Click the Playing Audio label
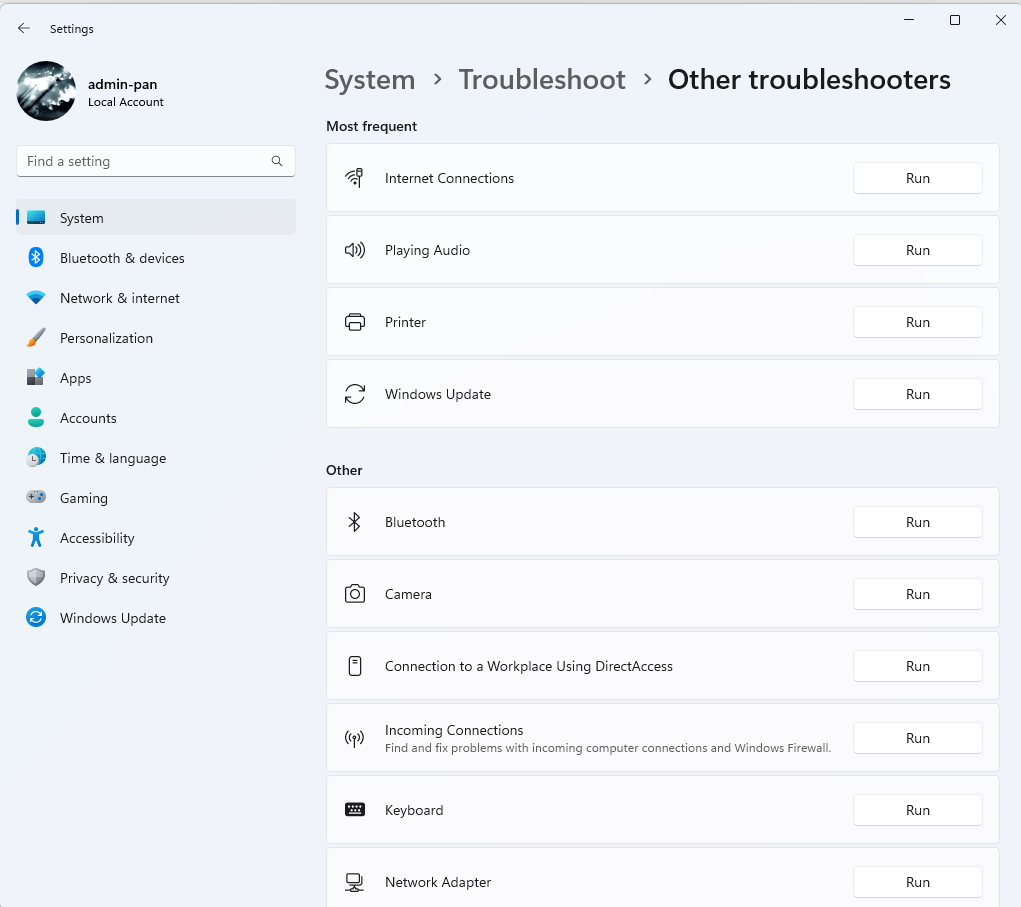The image size is (1021, 907). point(427,250)
